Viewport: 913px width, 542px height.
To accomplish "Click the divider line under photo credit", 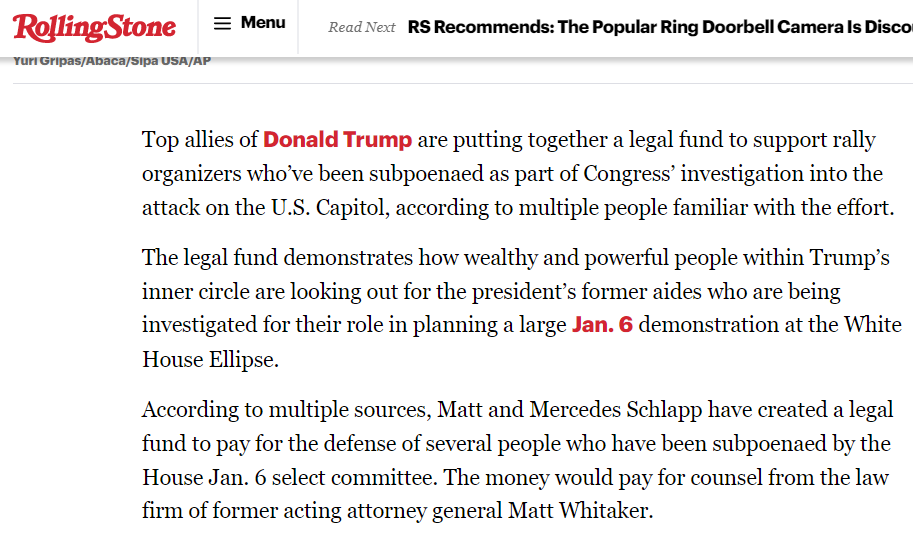I will [463, 83].
